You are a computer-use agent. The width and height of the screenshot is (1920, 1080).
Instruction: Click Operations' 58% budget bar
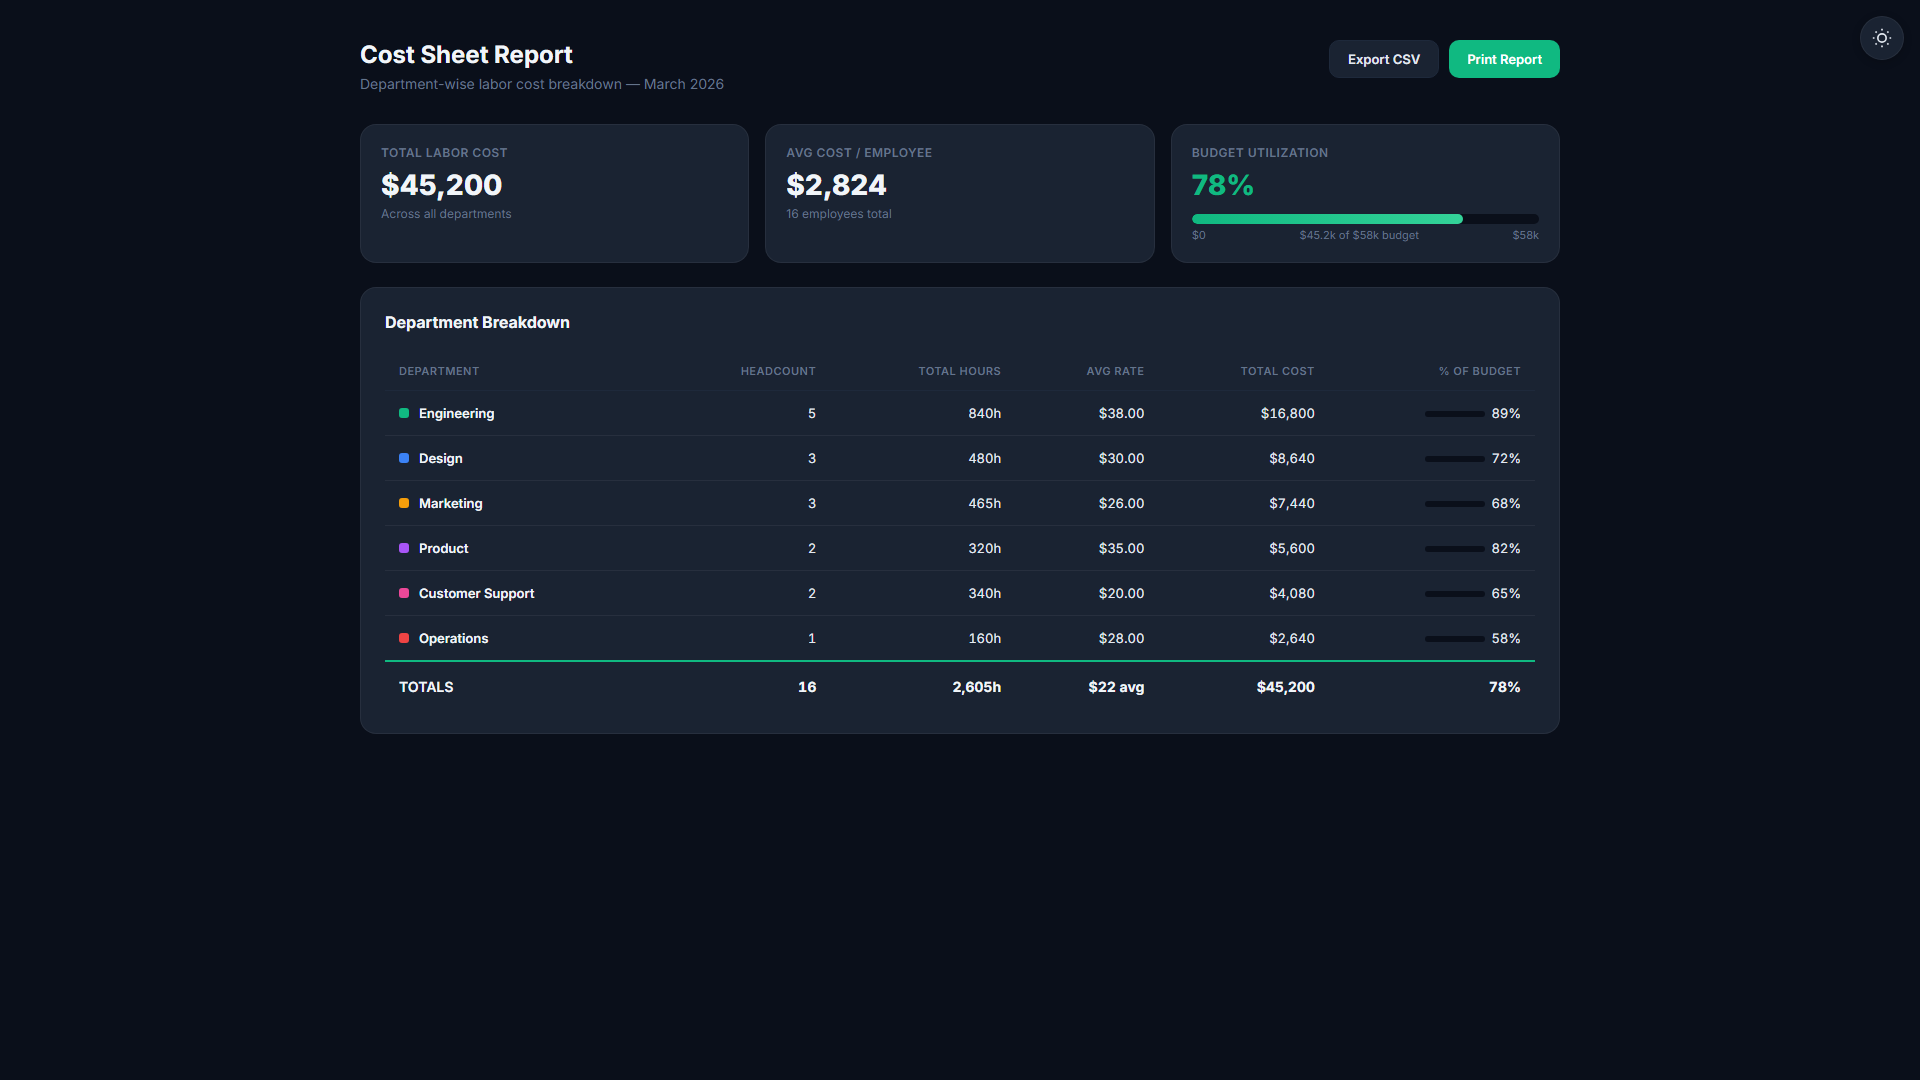point(1454,638)
